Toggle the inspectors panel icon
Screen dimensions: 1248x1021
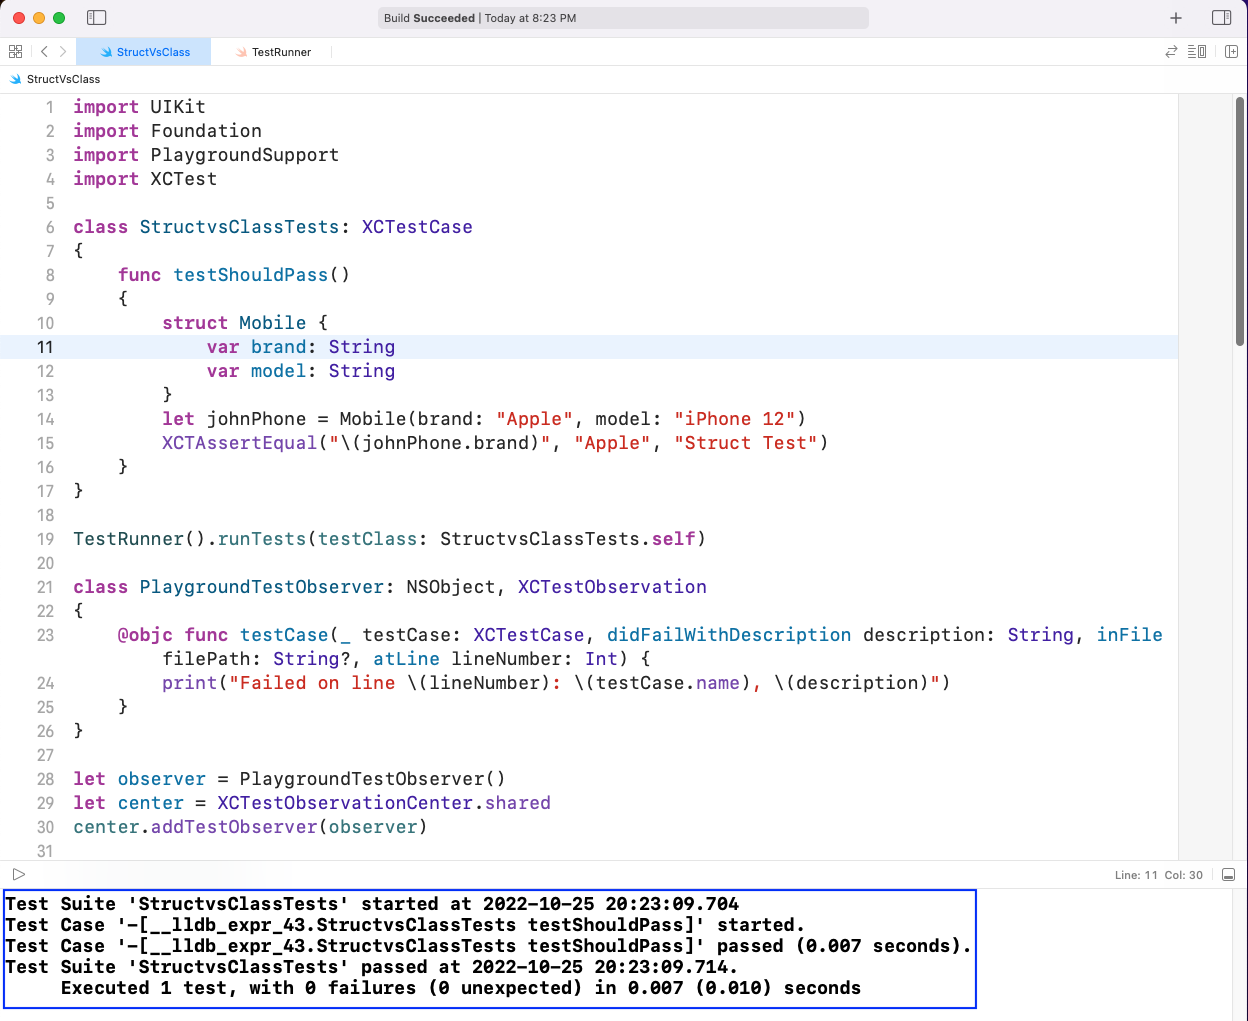[1221, 18]
